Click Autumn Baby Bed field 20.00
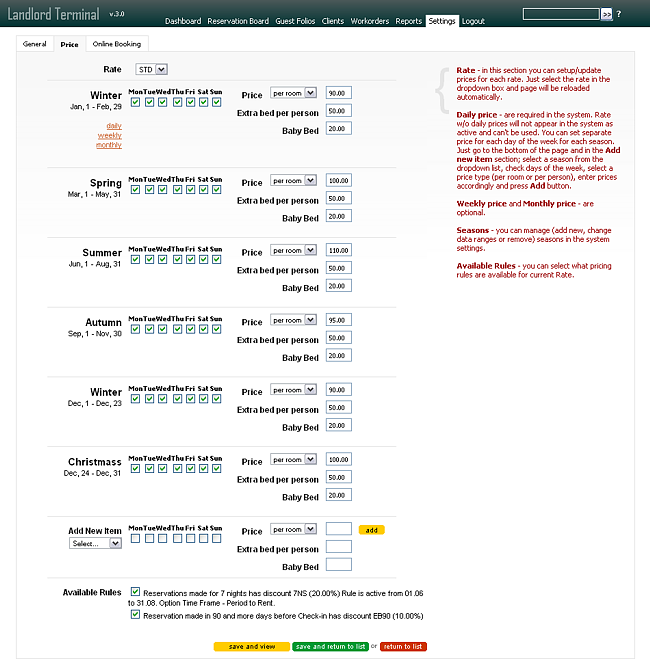650x668 pixels. 339,355
